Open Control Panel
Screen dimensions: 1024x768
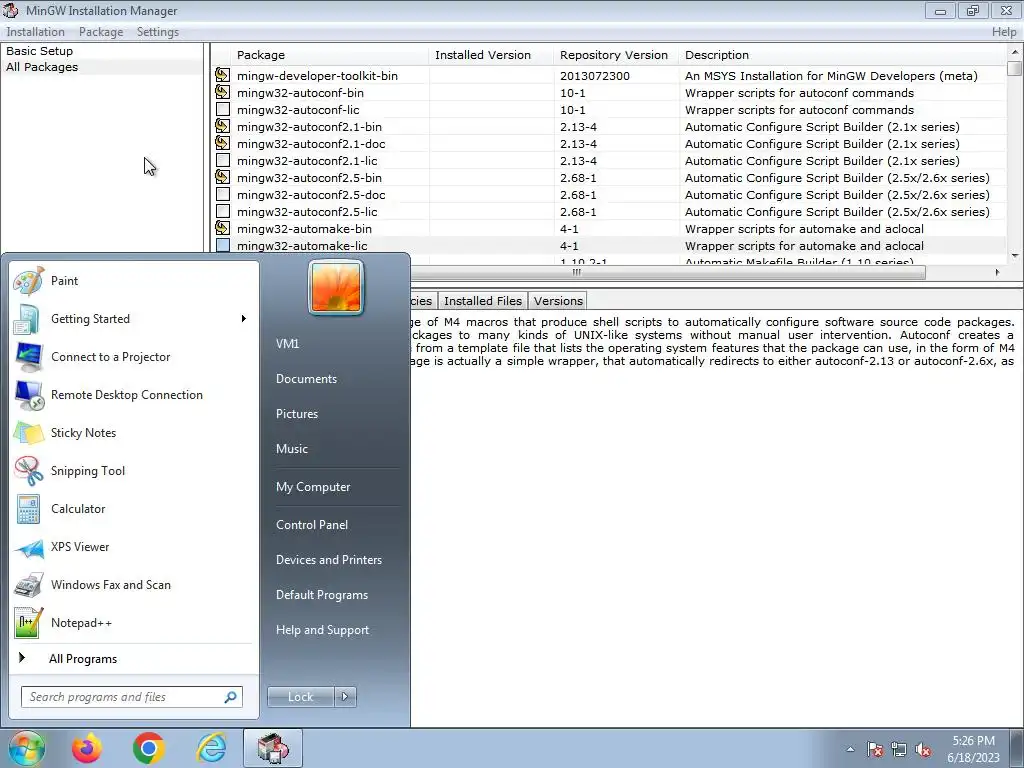[312, 525]
